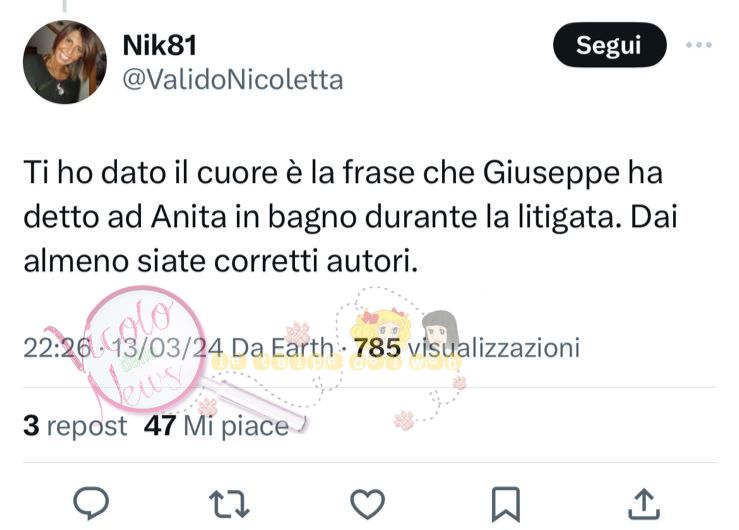Bookmark this post
Image resolution: width=739 pixels, height=530 pixels.
pyautogui.click(x=506, y=505)
